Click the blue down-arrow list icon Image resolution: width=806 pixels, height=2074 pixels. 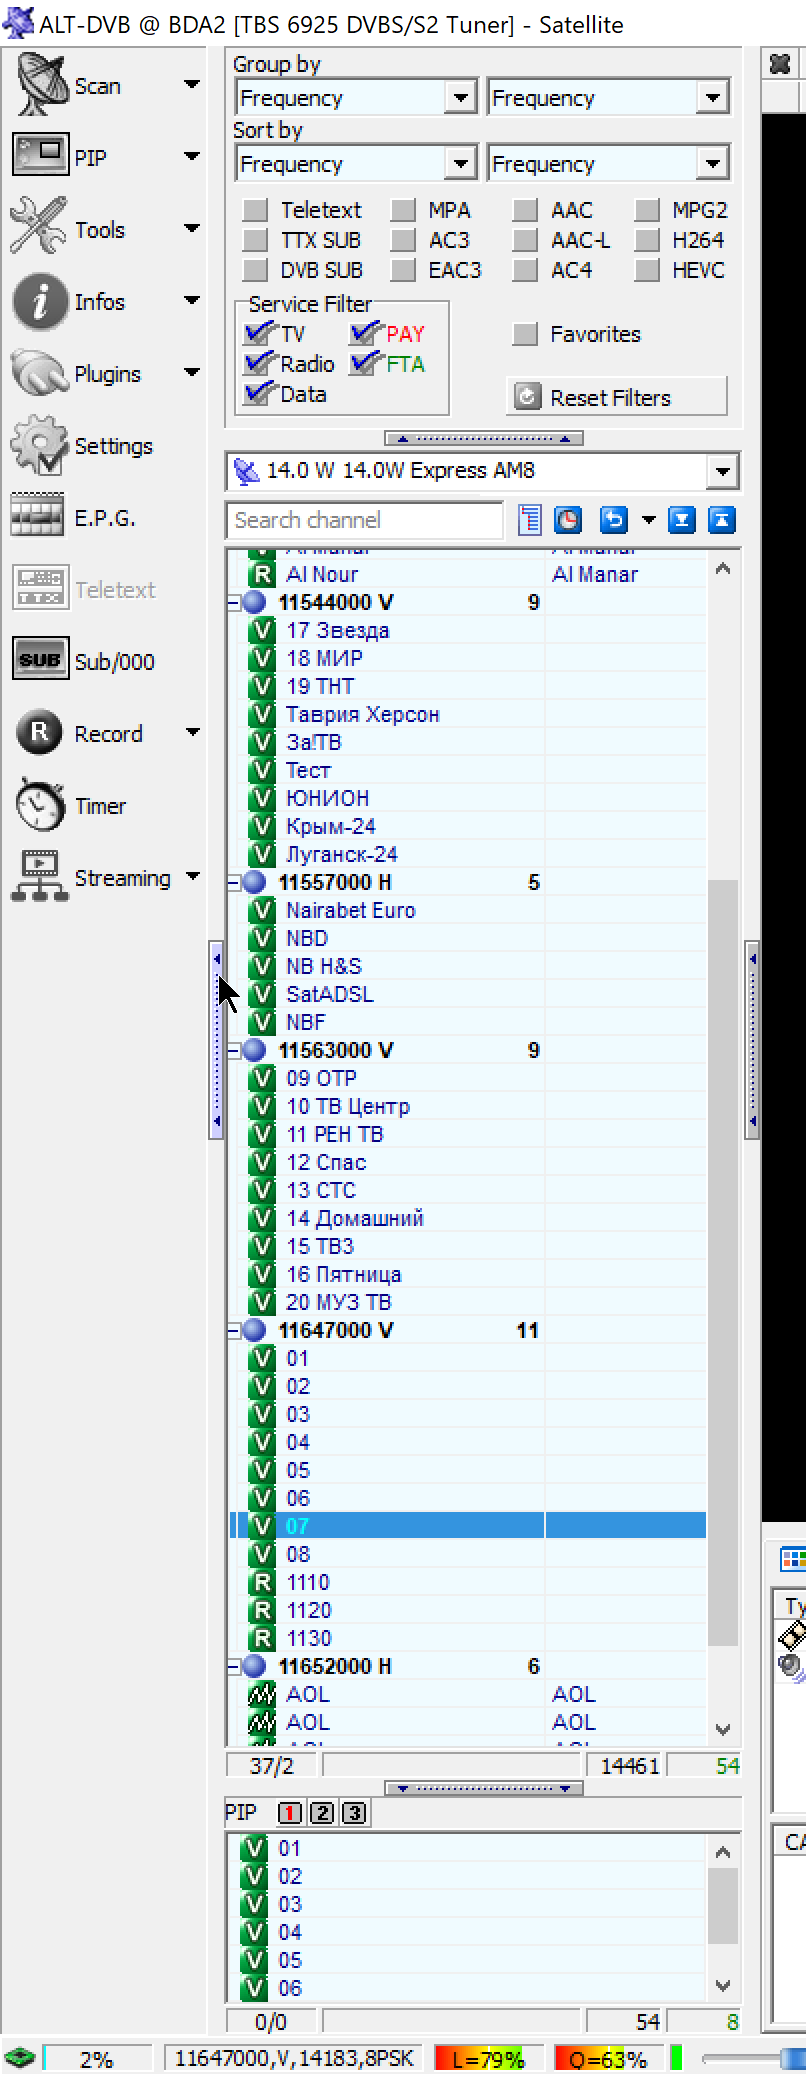click(682, 520)
